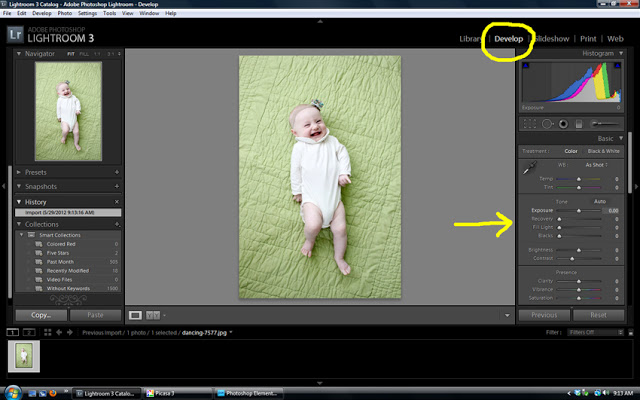The image size is (640, 400).
Task: Click the Previous button
Action: (544, 315)
